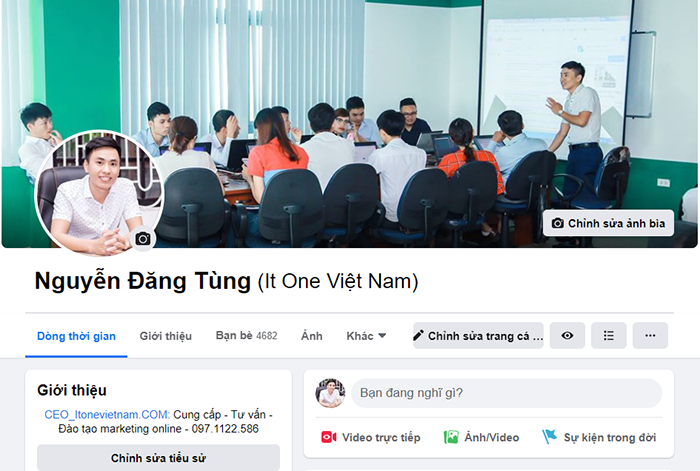Expand the Khác dropdown menu
The height and width of the screenshot is (471, 700).
tap(366, 336)
